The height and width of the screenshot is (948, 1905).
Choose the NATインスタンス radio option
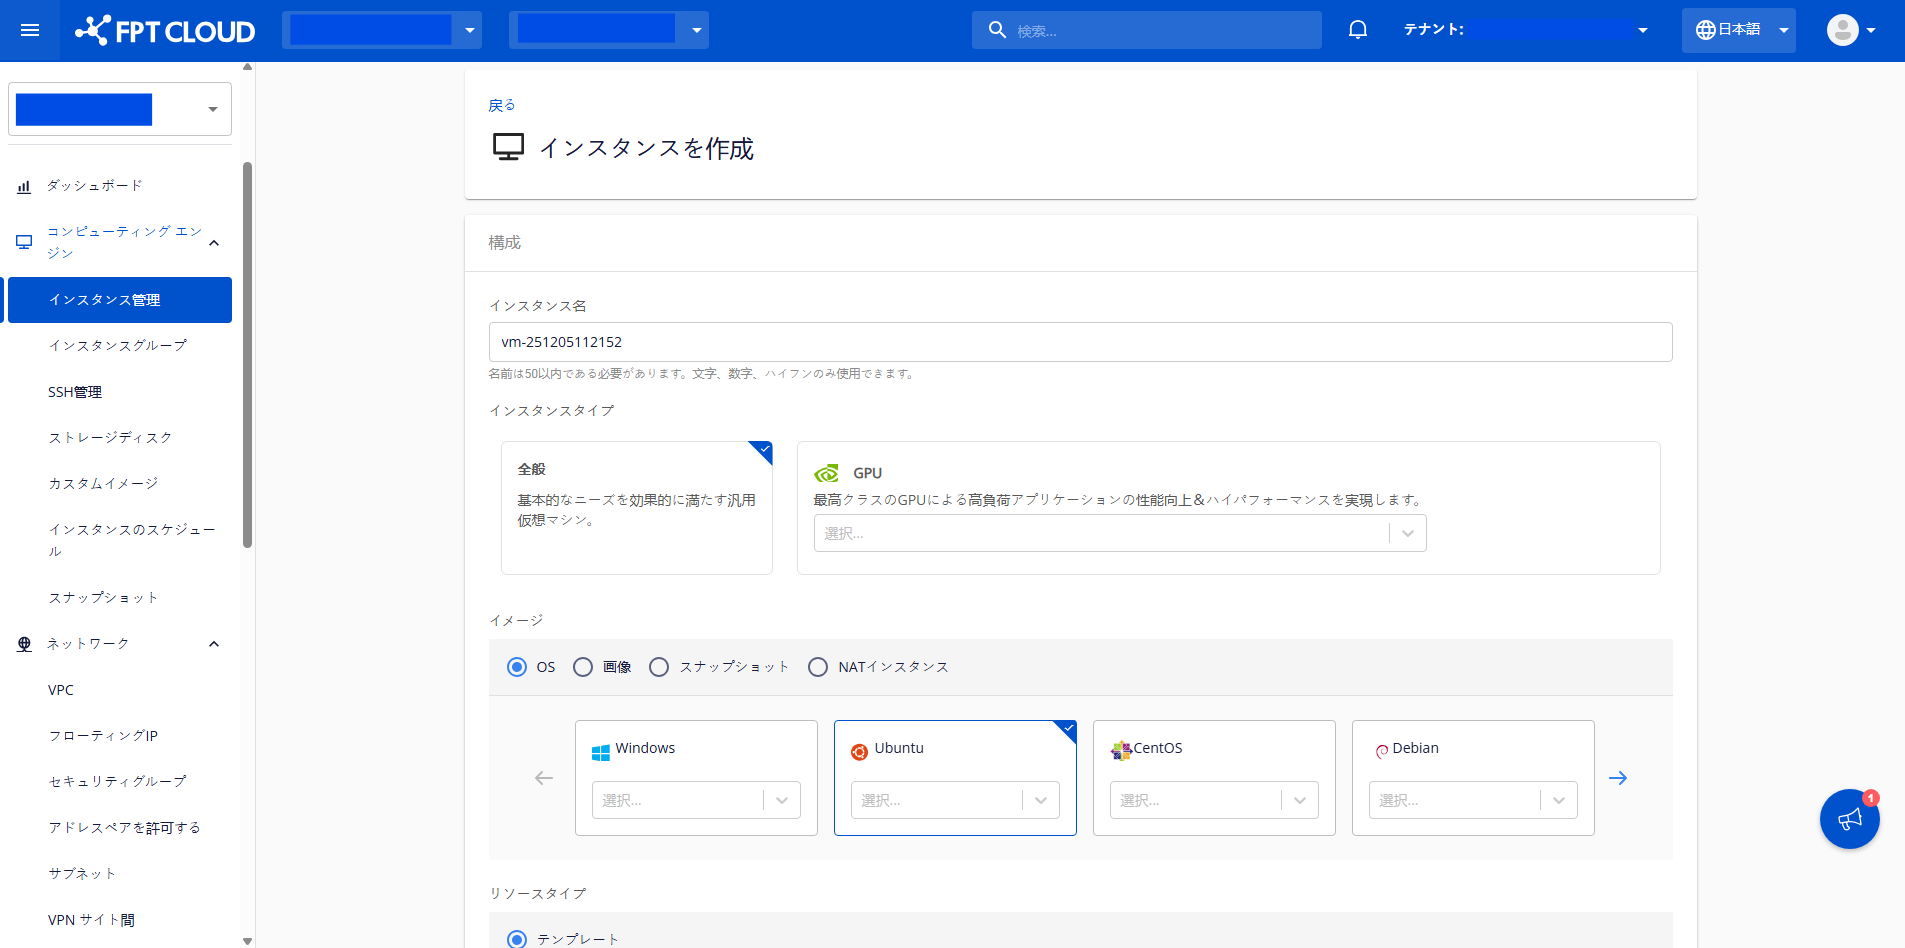(x=818, y=667)
